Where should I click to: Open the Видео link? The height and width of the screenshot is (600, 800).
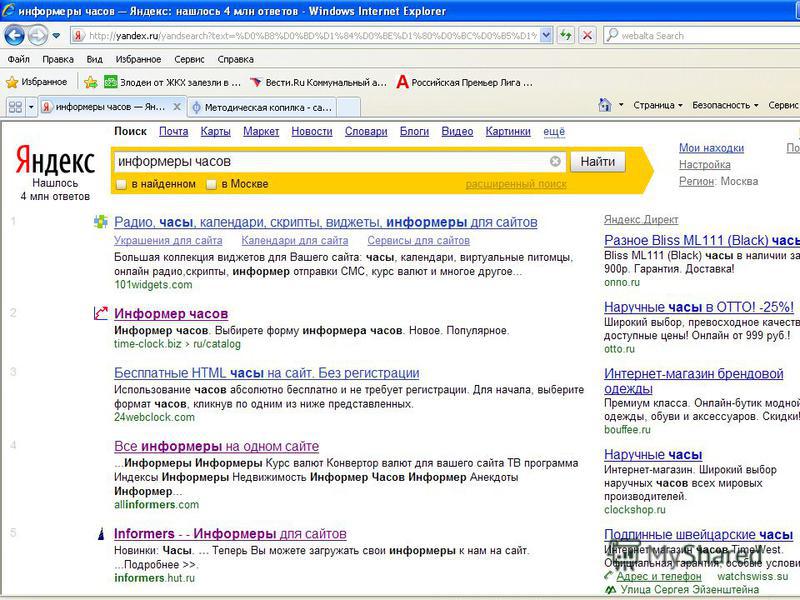coord(457,132)
